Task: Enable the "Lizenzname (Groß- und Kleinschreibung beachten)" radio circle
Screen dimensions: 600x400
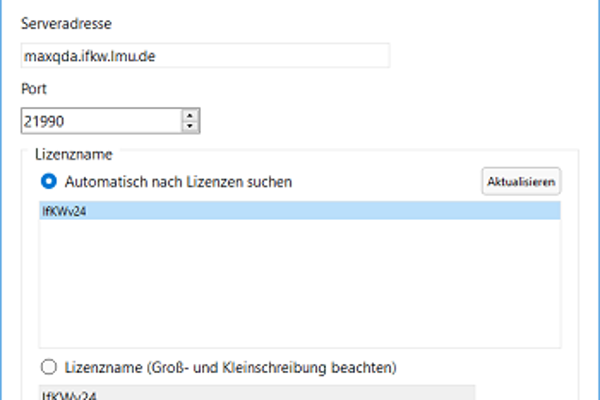Action: pos(47,365)
